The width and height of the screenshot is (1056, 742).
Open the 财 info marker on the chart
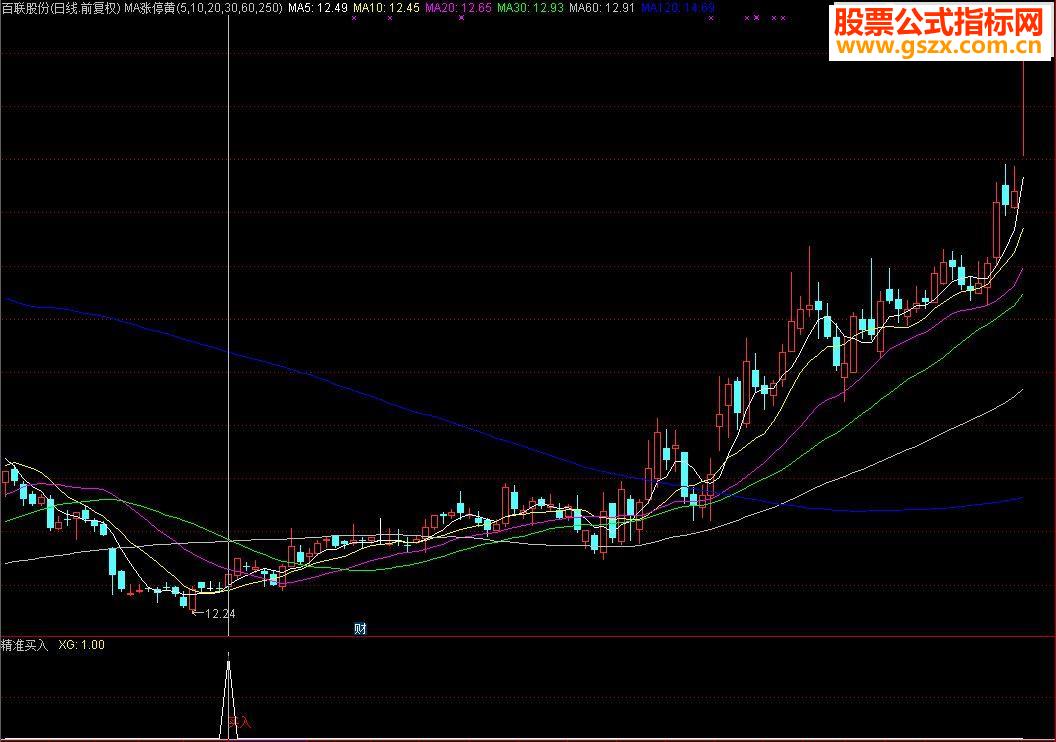(360, 629)
